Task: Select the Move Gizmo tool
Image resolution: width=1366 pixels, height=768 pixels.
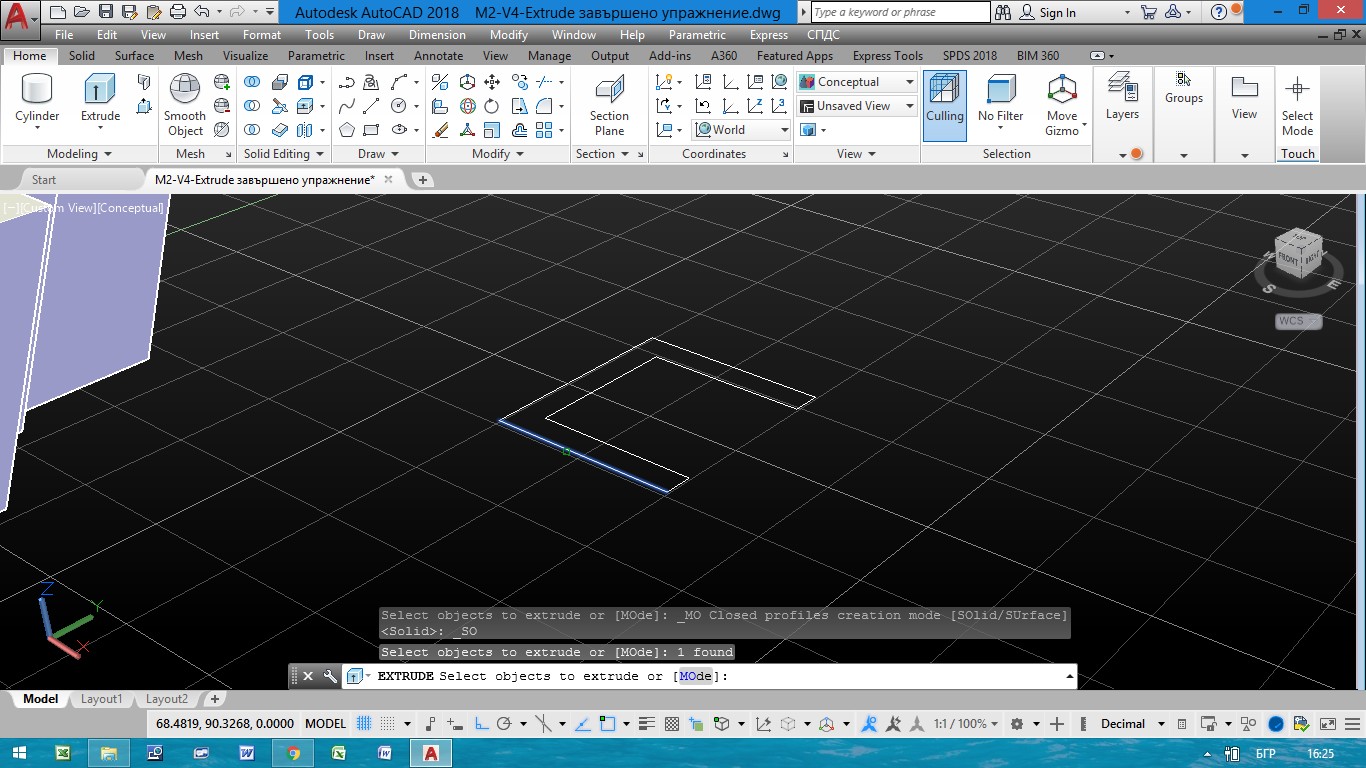Action: point(1062,105)
